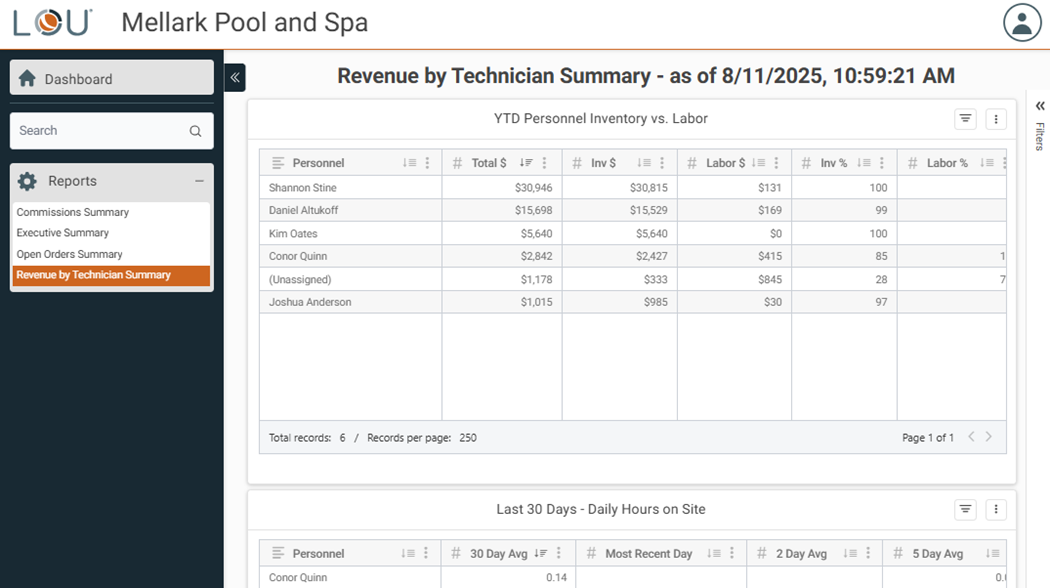Image resolution: width=1050 pixels, height=588 pixels.
Task: Open Most Recent Day column menu
Action: [x=732, y=553]
